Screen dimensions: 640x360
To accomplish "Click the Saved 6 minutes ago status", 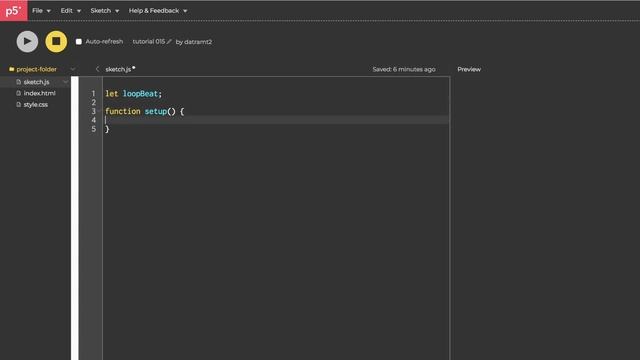I will point(404,69).
